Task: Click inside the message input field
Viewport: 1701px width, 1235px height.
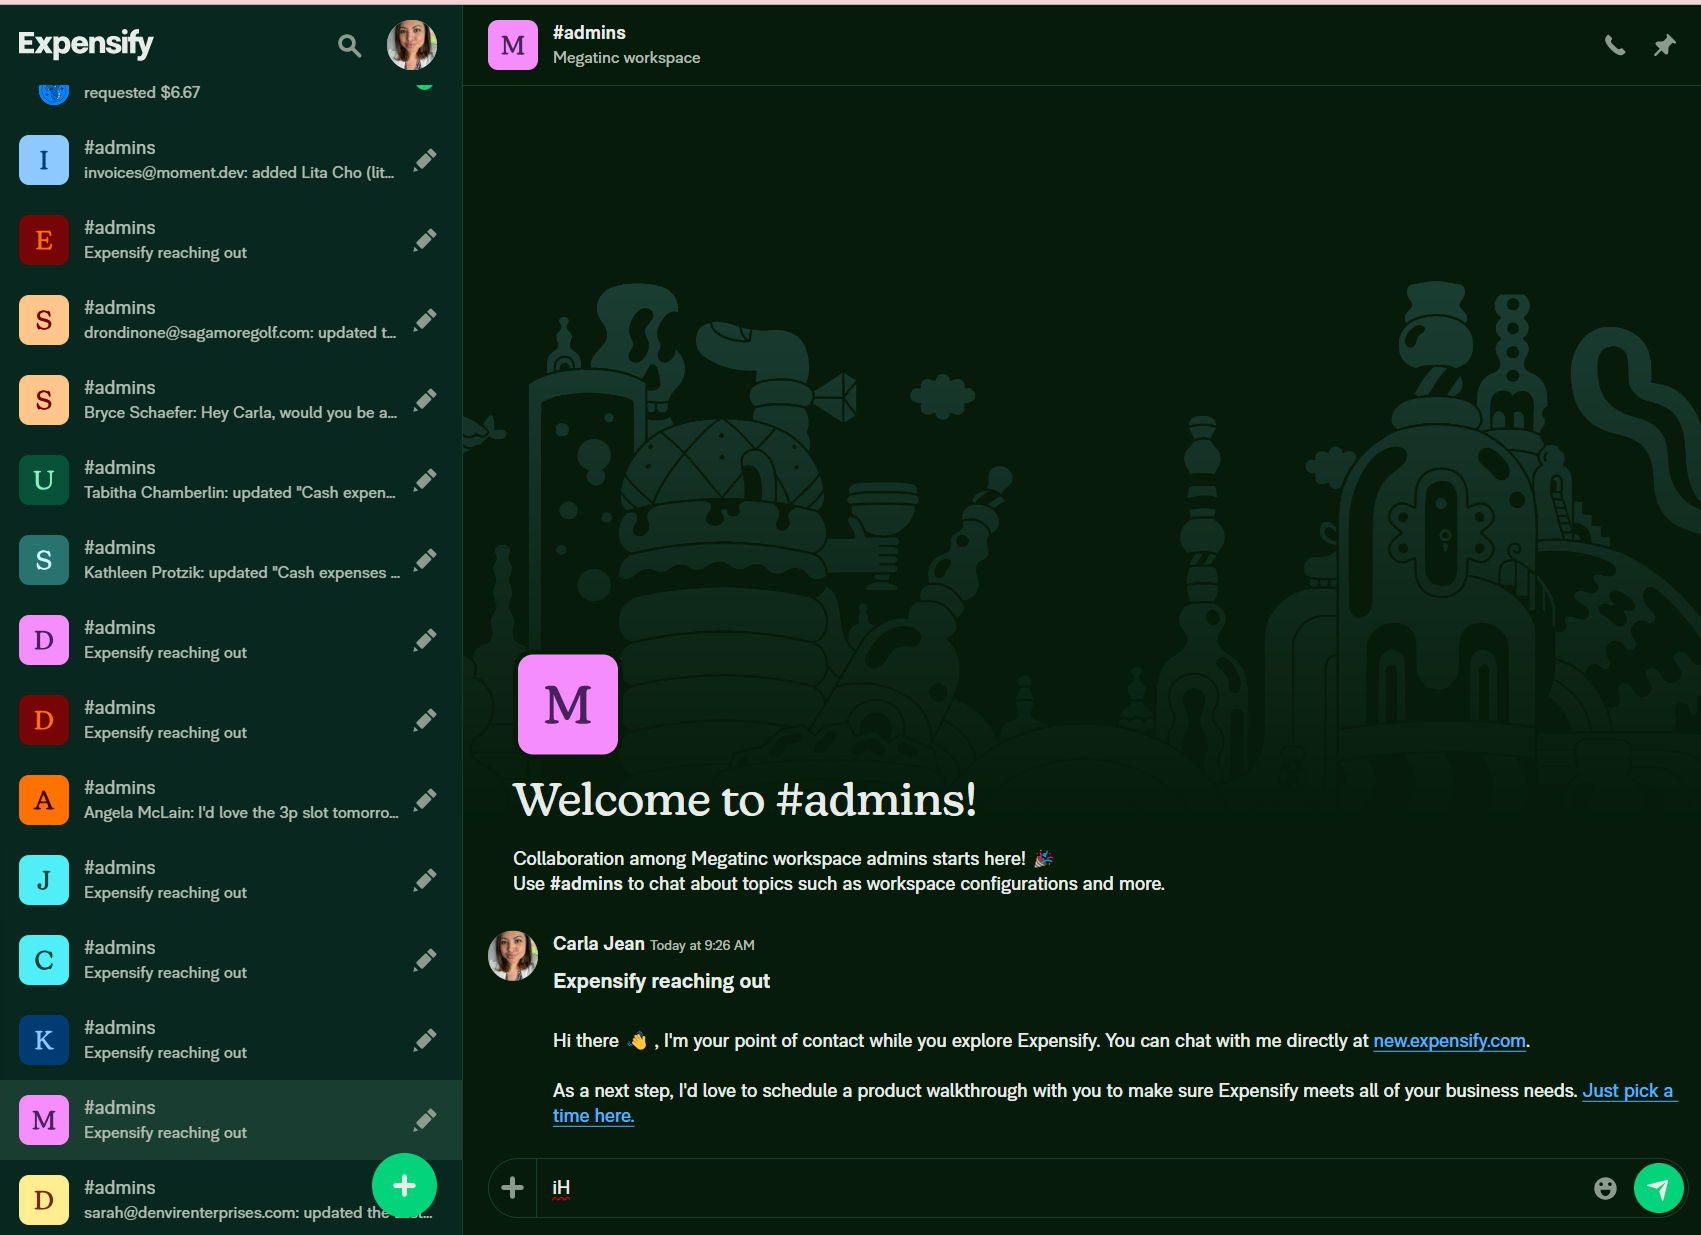Action: coord(1000,1188)
